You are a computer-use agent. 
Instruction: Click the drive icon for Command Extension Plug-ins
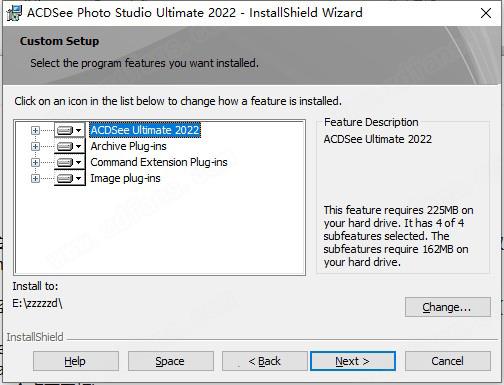click(x=65, y=162)
